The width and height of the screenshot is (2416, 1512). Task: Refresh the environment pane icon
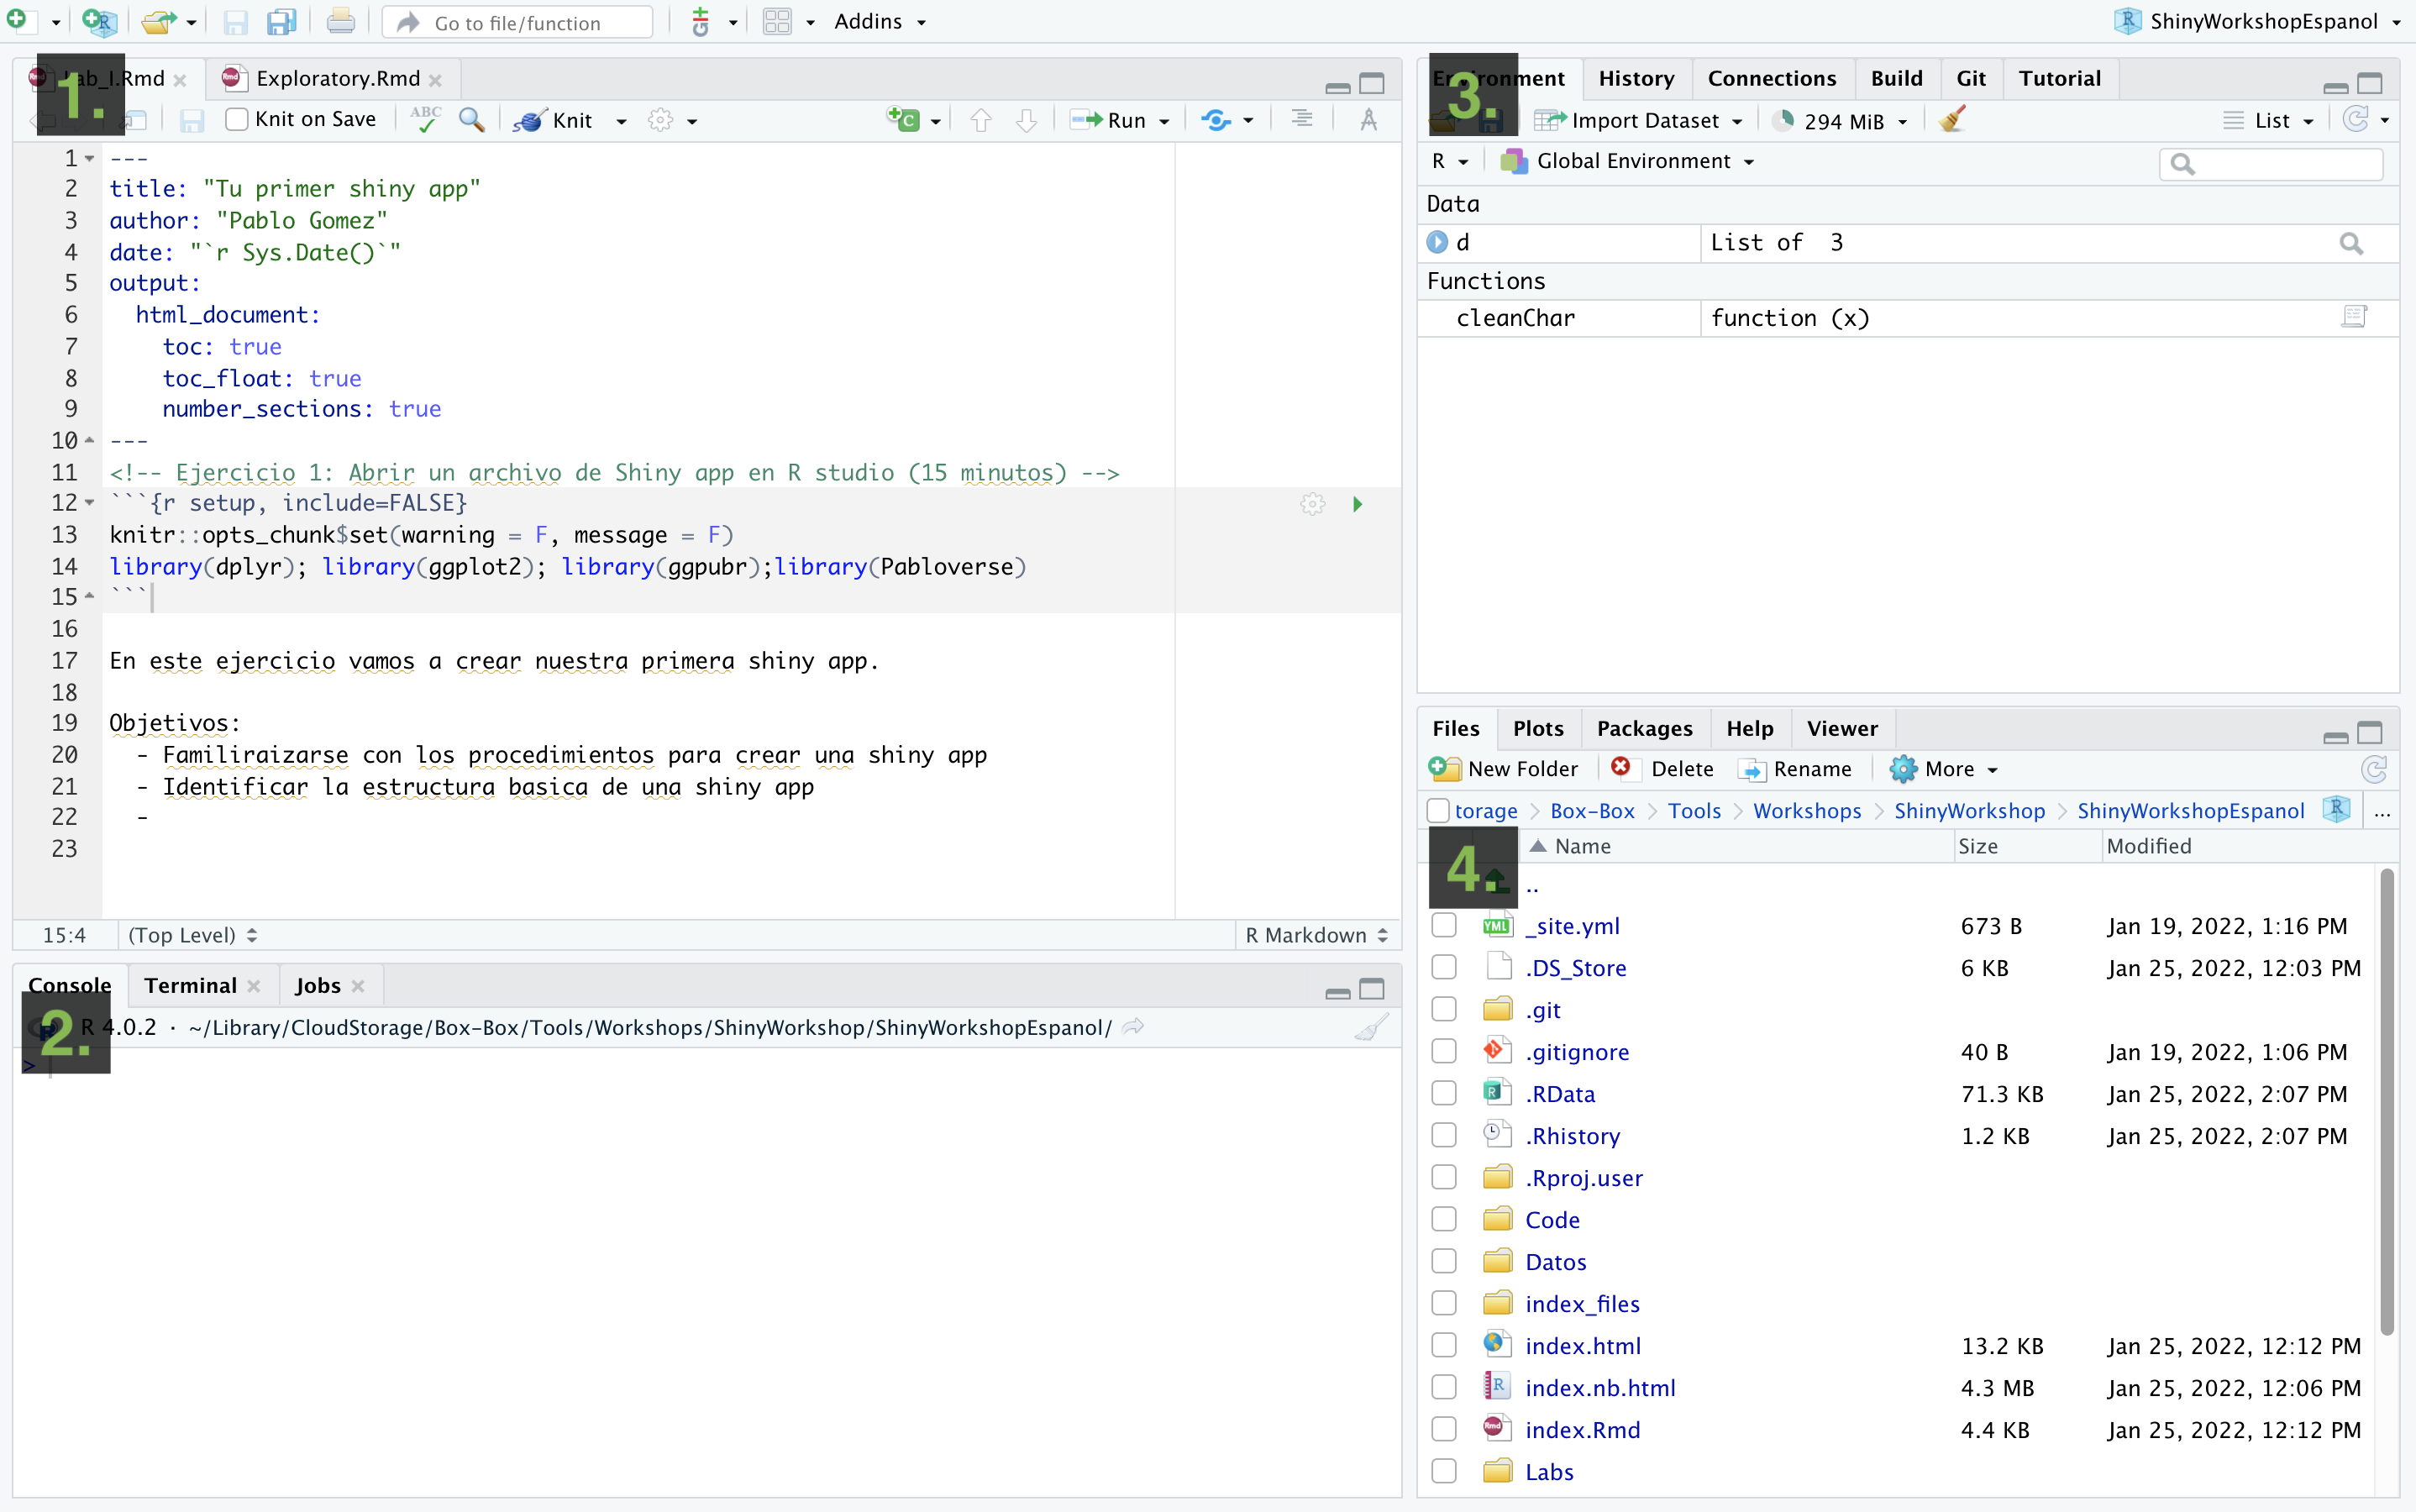pos(2356,120)
